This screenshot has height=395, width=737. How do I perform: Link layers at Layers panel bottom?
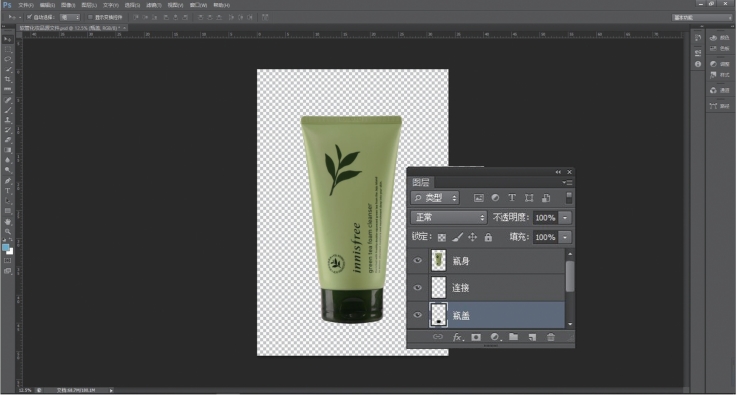click(438, 337)
